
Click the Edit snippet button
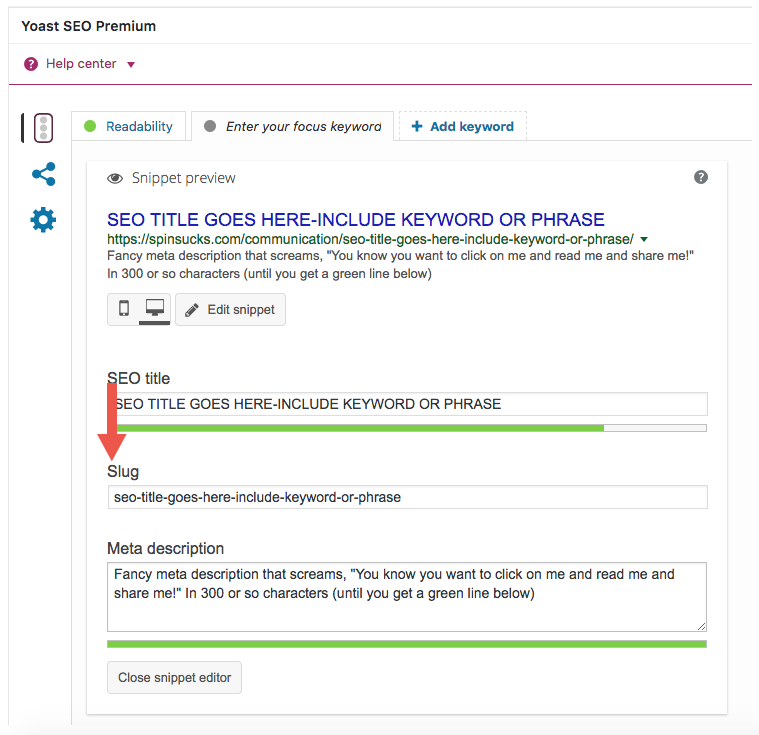[230, 310]
